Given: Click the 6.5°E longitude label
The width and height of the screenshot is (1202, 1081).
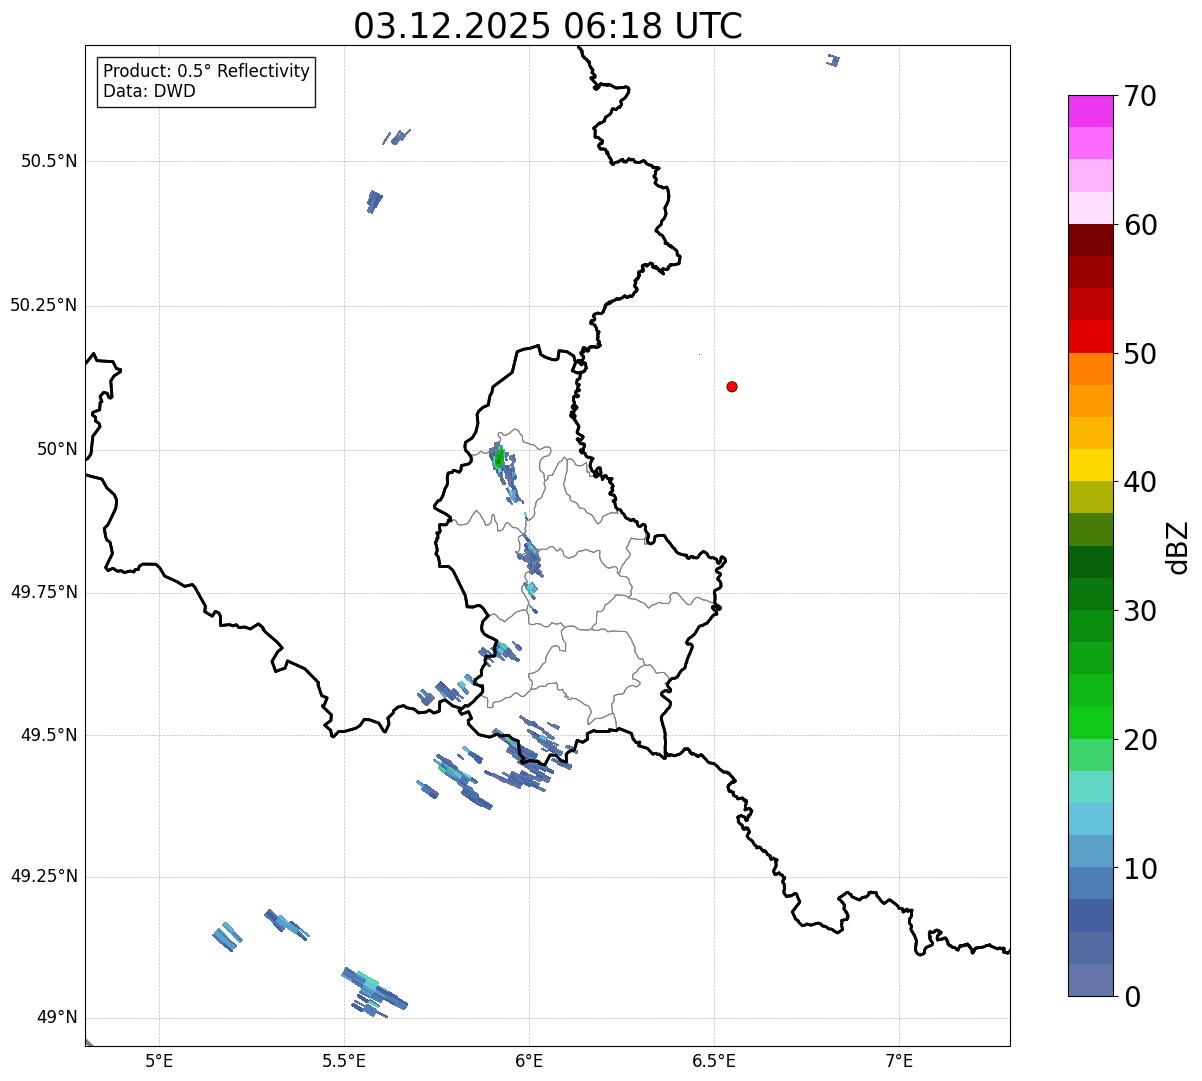Looking at the screenshot, I should tap(714, 1061).
